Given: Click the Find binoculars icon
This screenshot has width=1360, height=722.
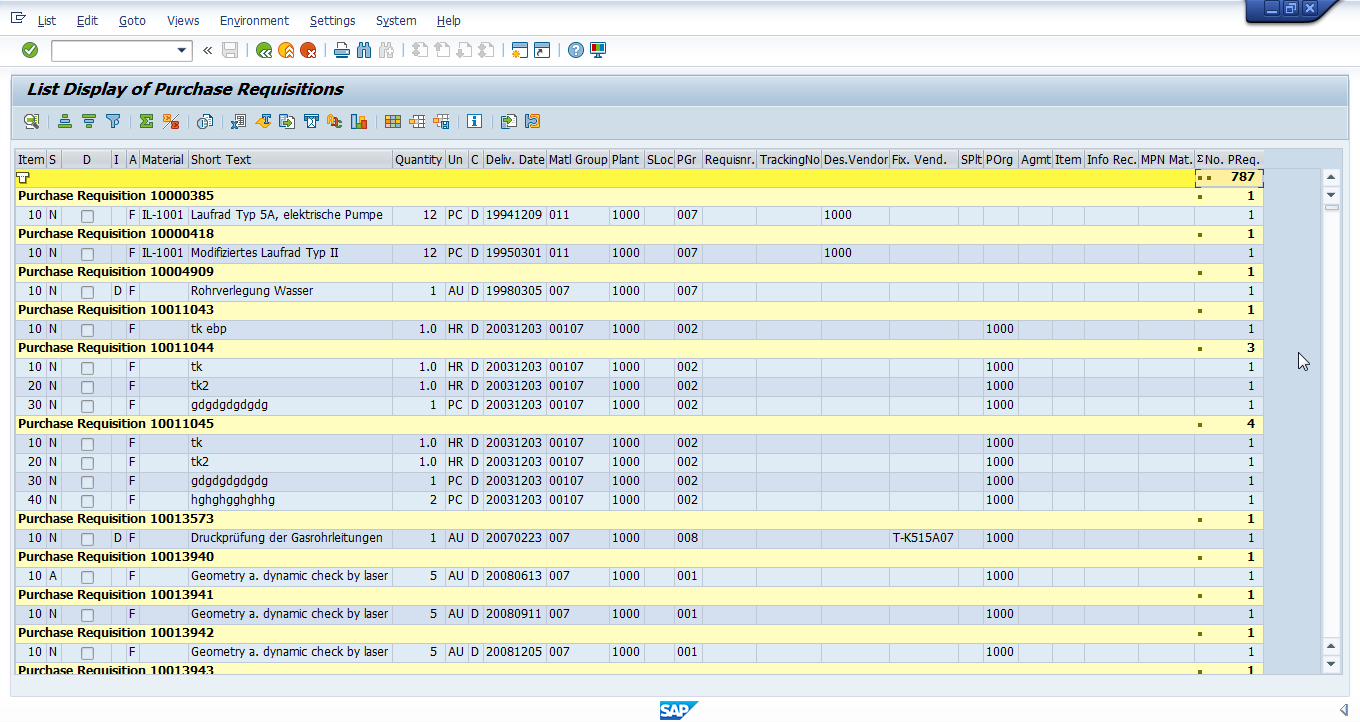Looking at the screenshot, I should click(363, 50).
